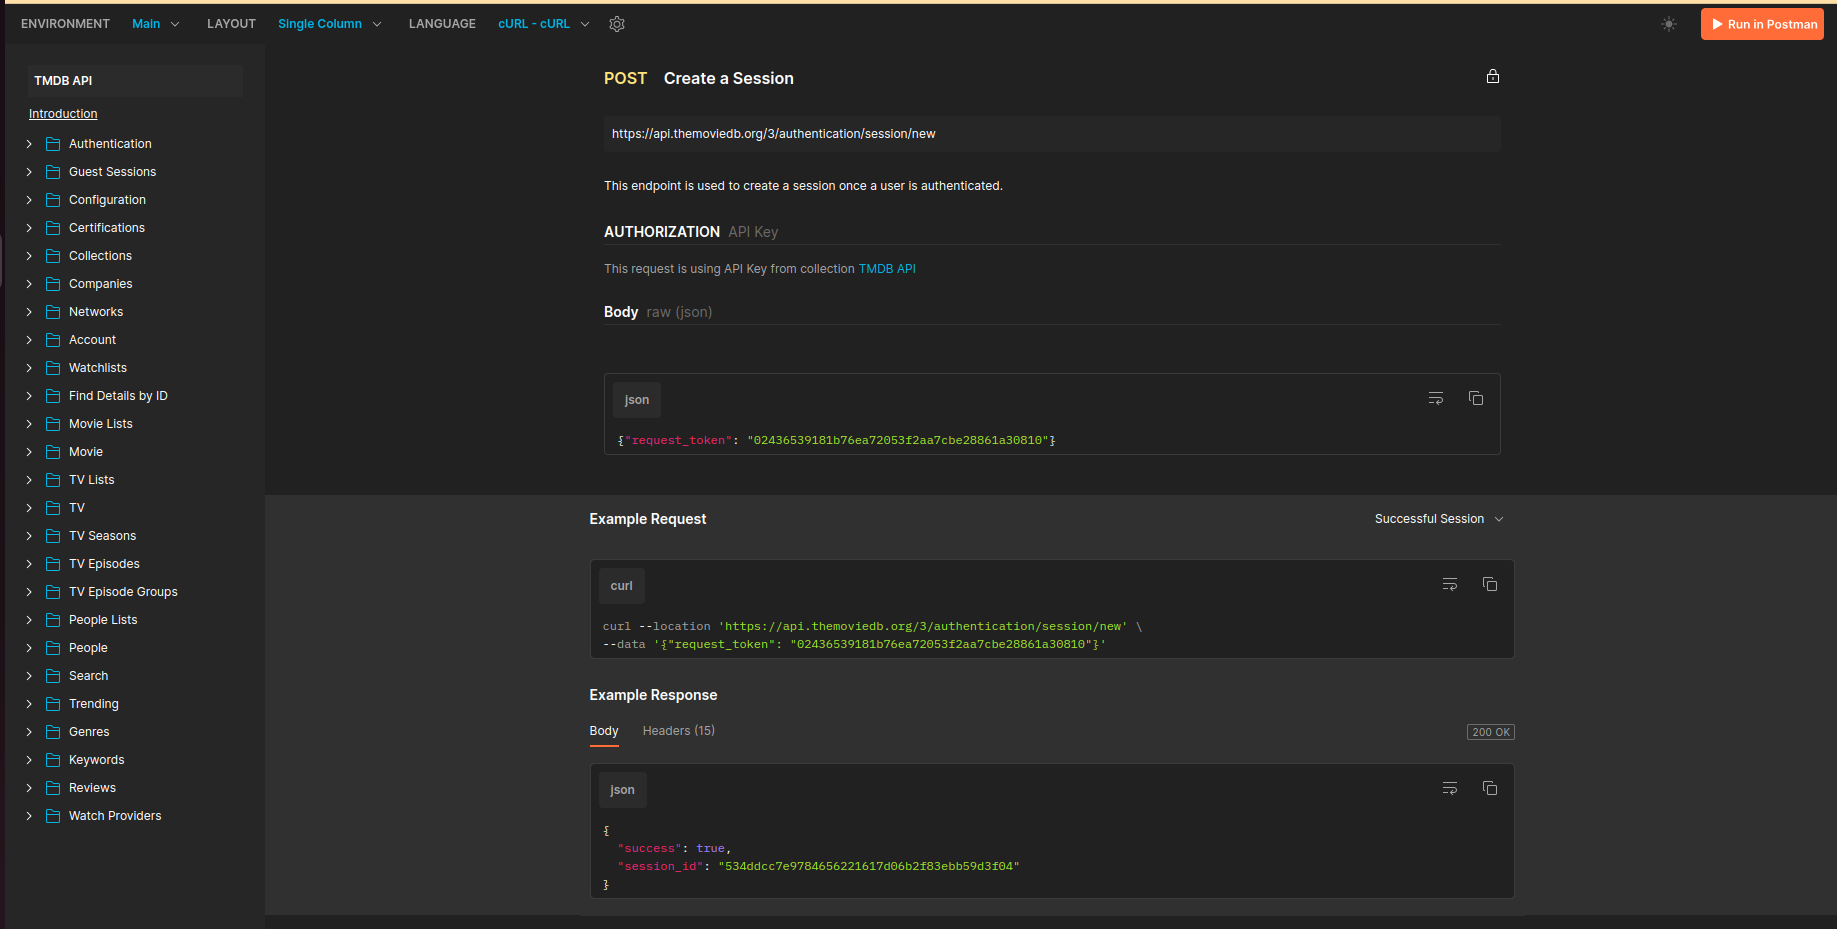
Task: Click the Account folder icon
Action: 53,340
